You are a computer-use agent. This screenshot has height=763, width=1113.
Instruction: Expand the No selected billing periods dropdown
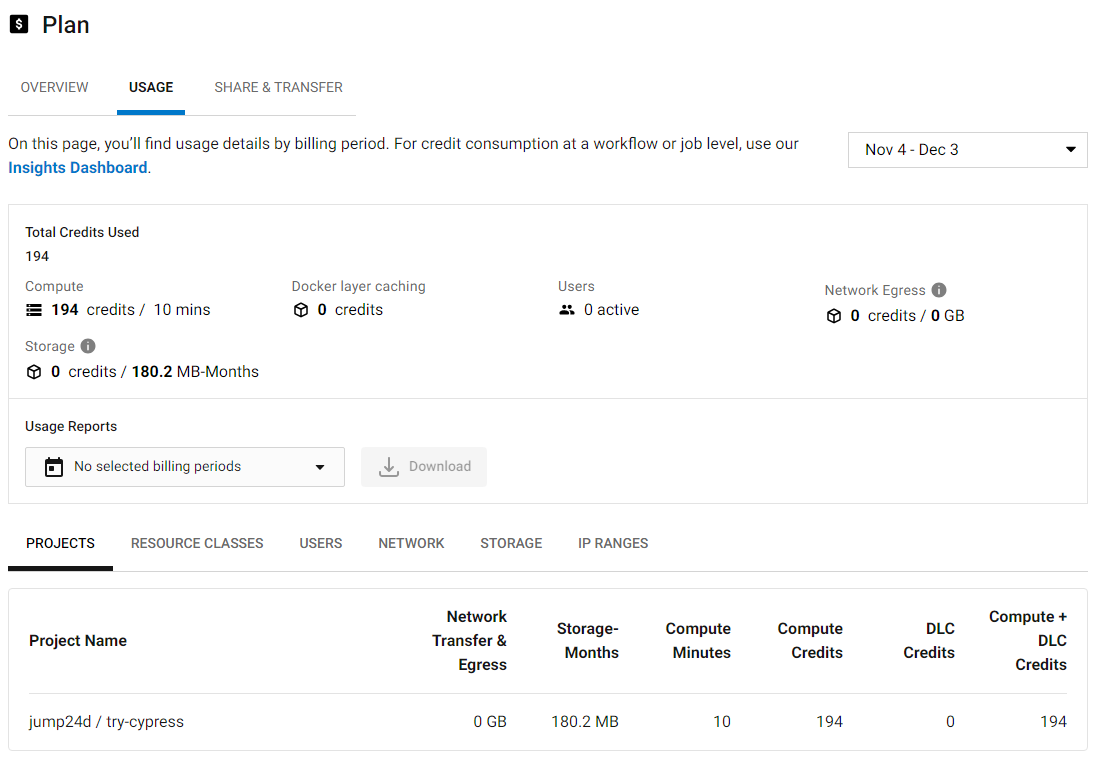[x=185, y=467]
